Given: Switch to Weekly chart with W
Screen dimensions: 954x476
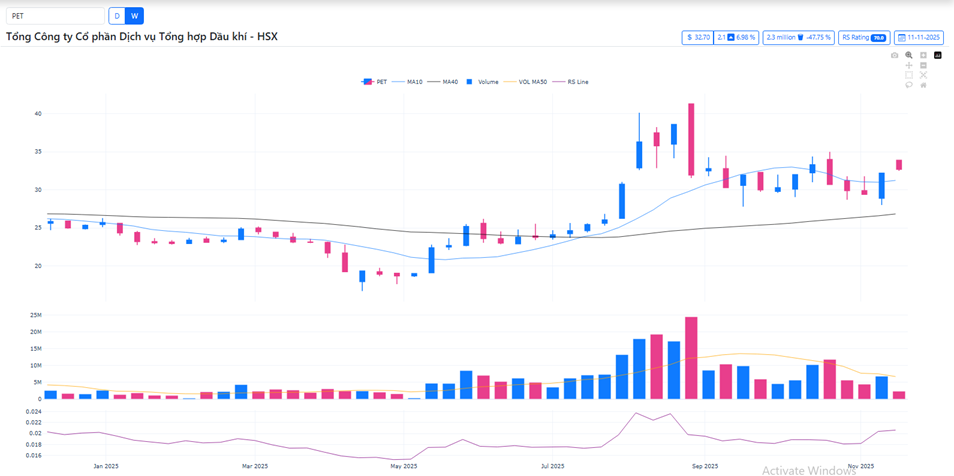Looking at the screenshot, I should click(135, 16).
